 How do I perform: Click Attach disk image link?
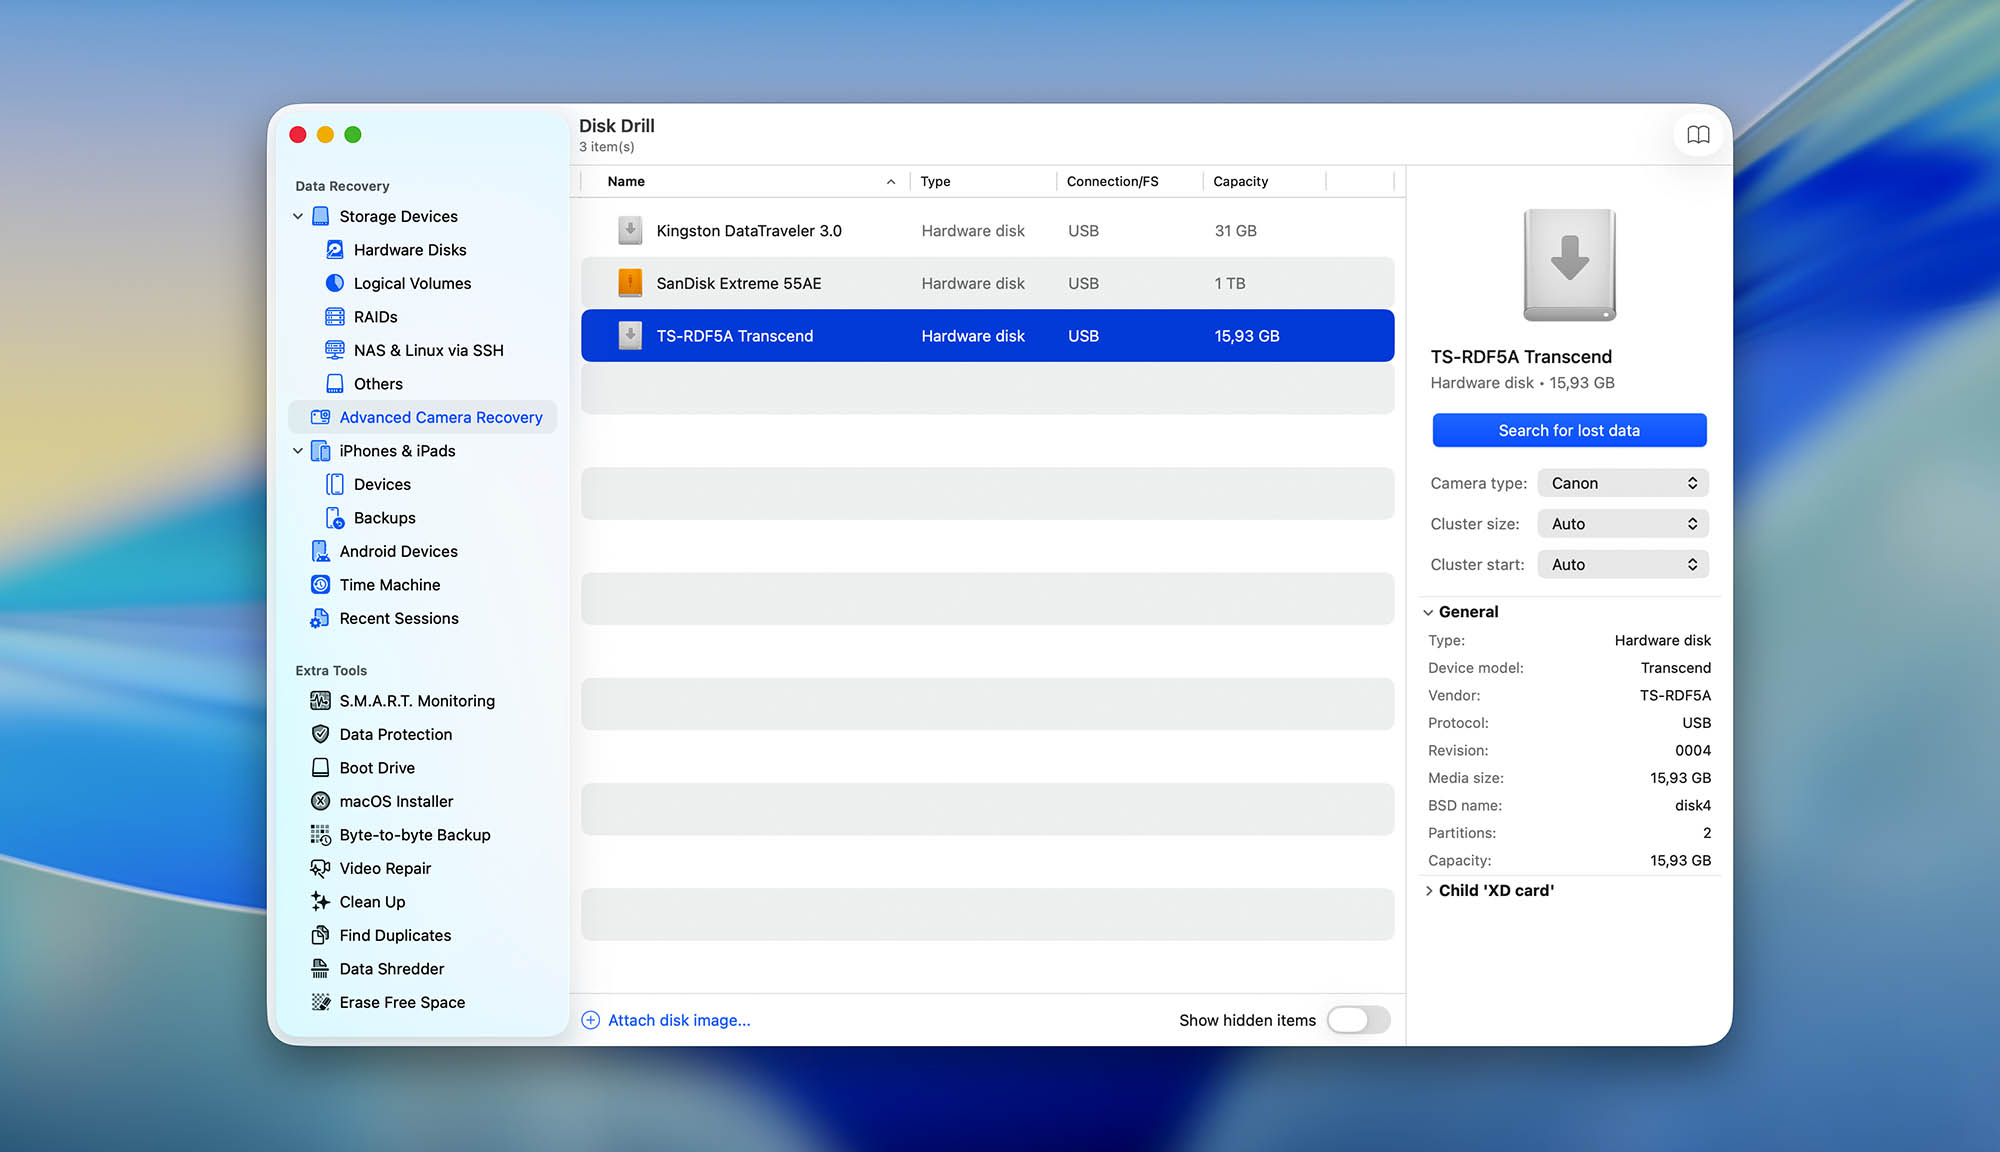(678, 1020)
